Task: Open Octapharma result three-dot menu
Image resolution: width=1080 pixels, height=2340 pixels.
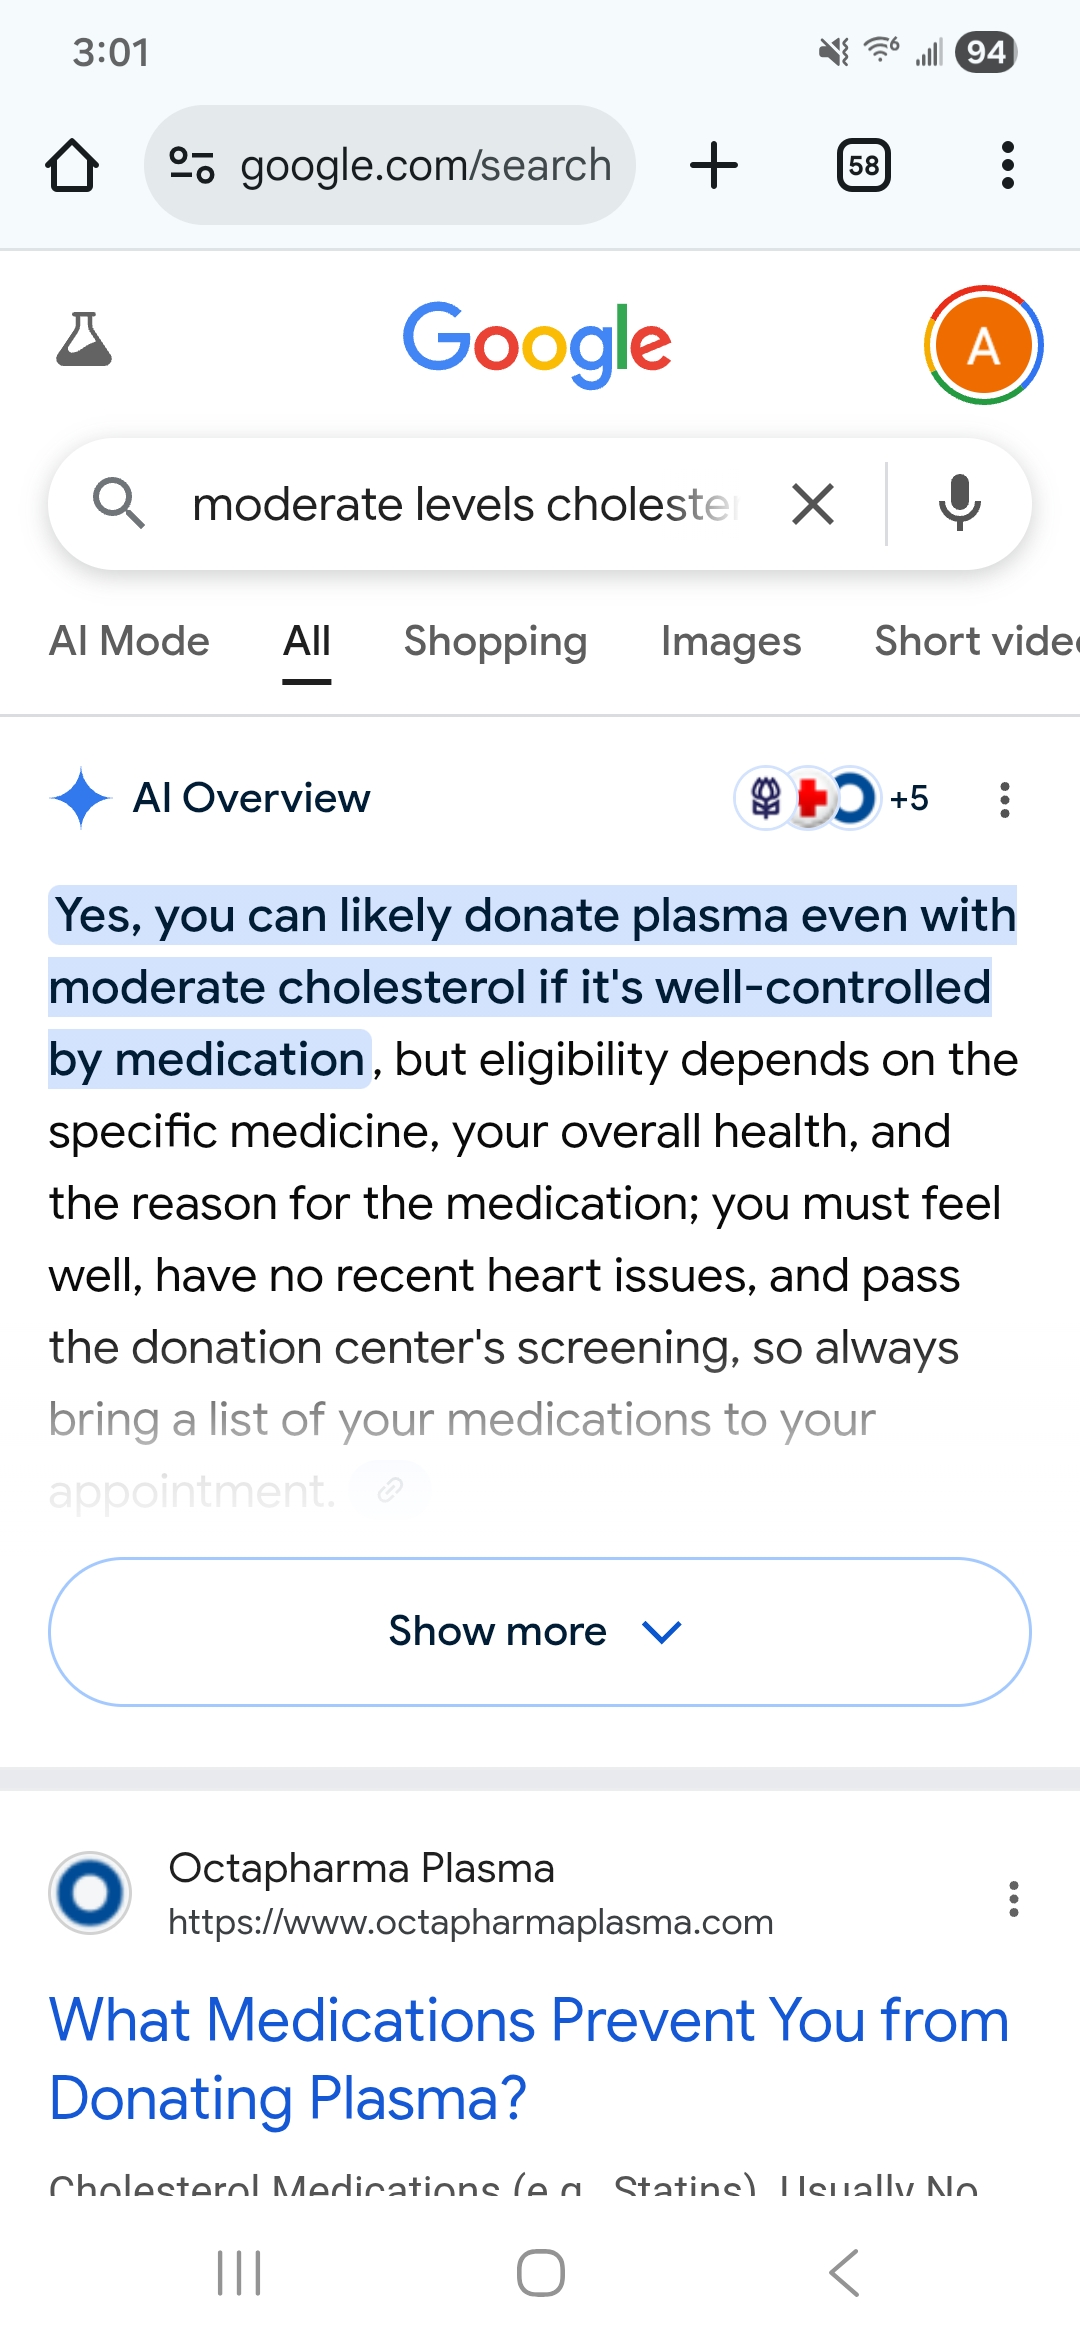Action: (x=1014, y=1898)
